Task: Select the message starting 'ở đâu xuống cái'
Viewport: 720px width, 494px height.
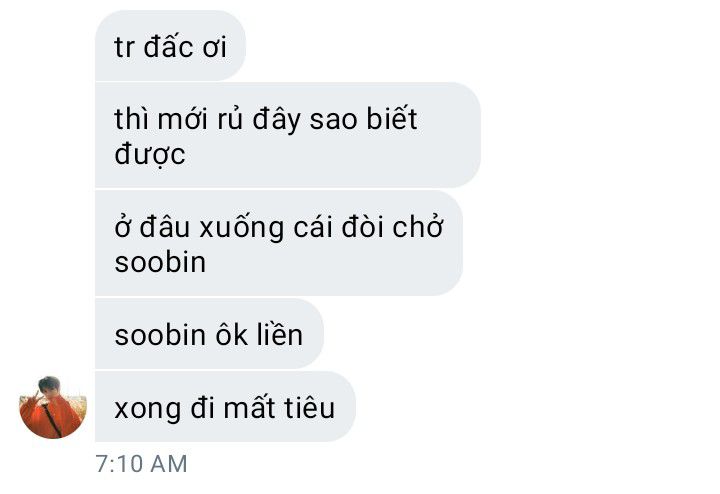Action: click(279, 243)
